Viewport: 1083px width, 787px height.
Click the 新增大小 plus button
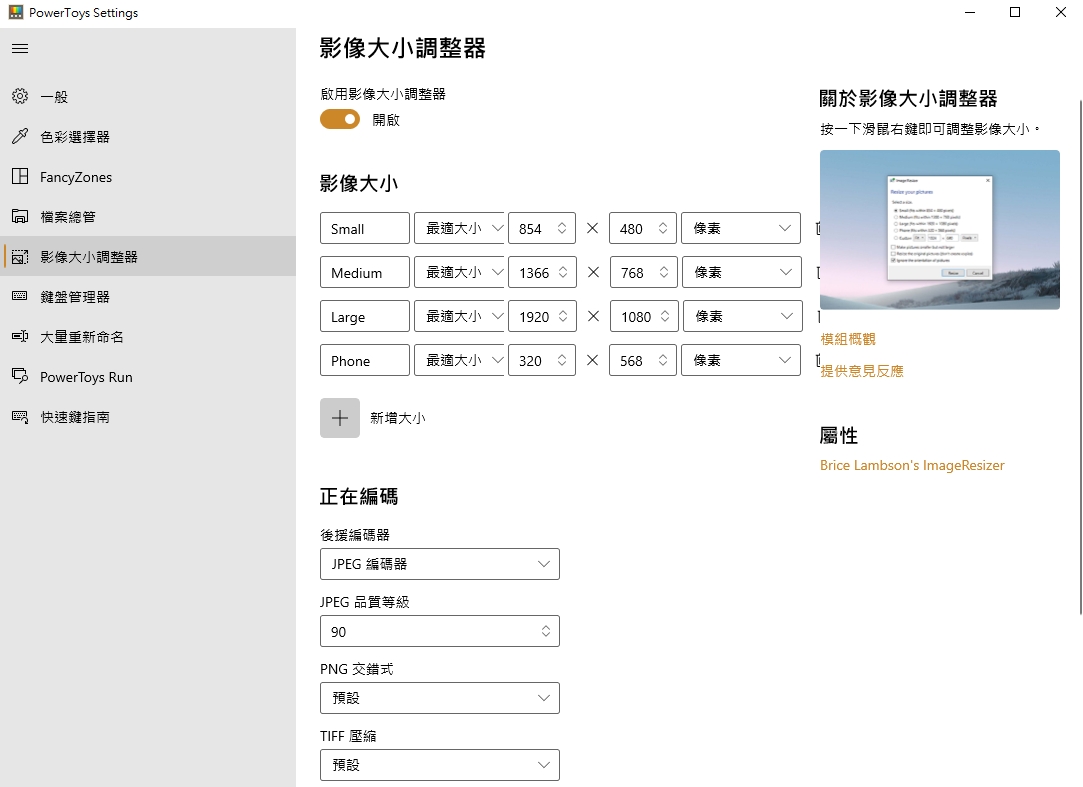340,418
